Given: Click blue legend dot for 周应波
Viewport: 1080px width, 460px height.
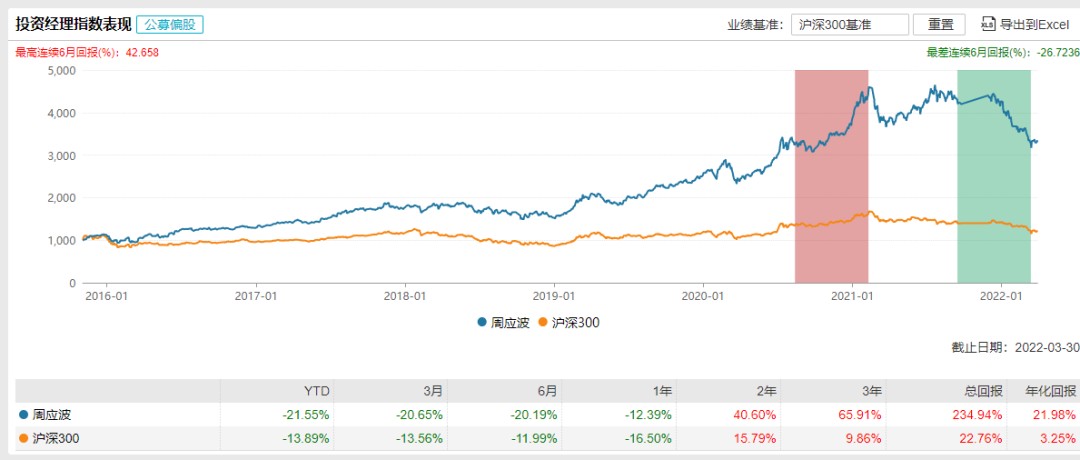Looking at the screenshot, I should [x=482, y=322].
